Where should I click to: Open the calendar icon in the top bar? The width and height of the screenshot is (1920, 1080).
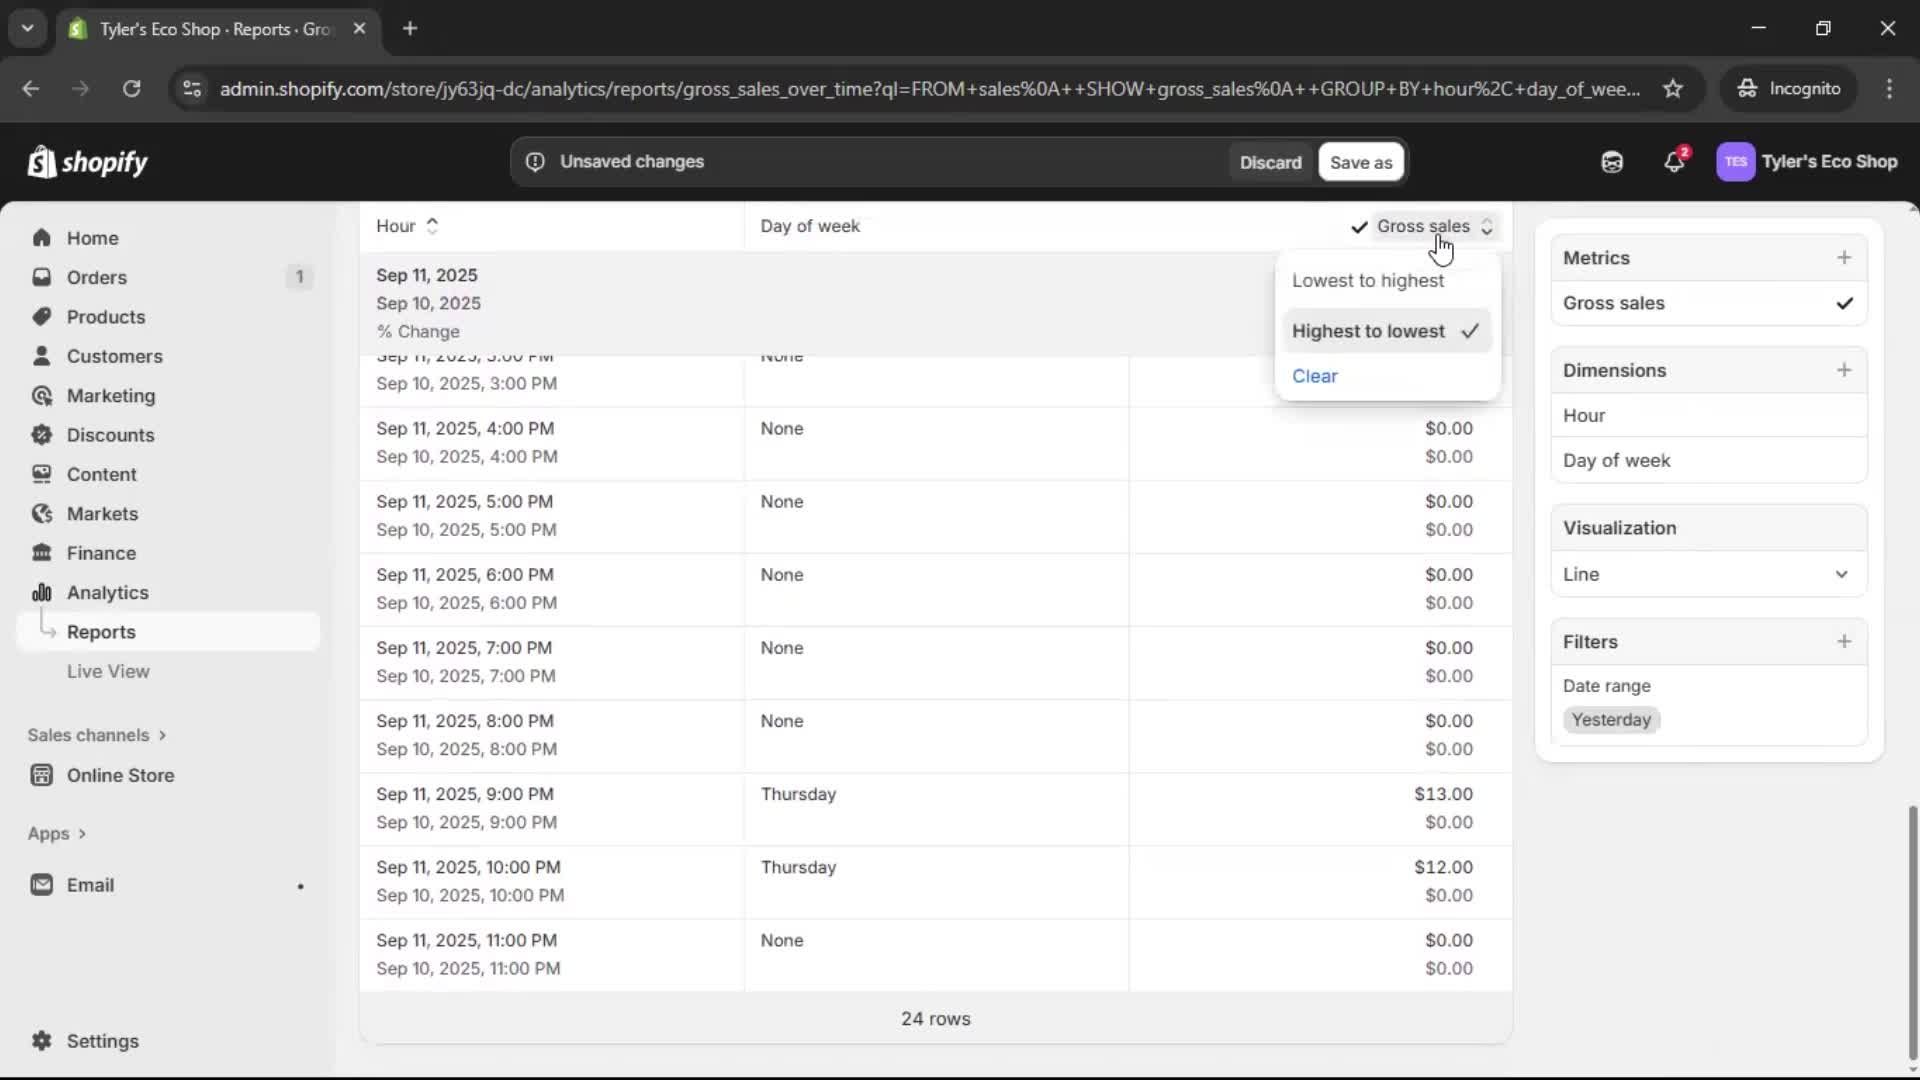pos(1611,161)
